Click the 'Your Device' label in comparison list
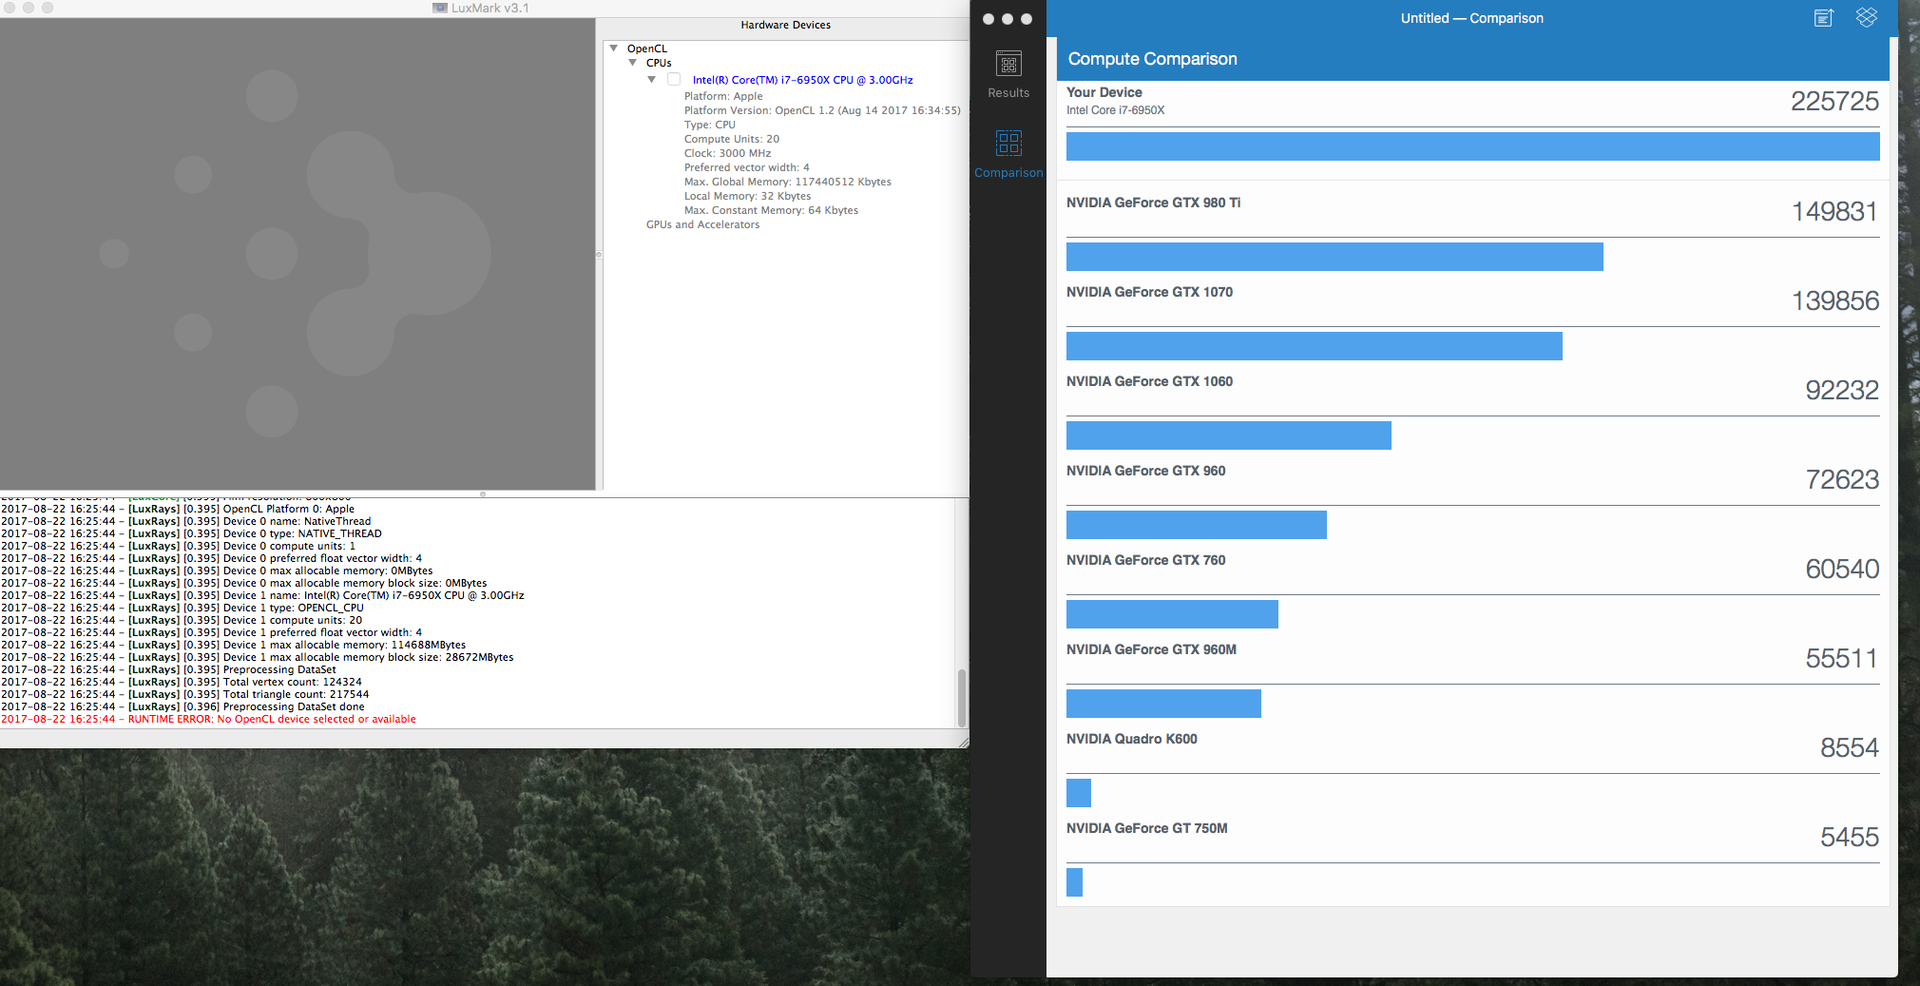1920x986 pixels. click(1104, 92)
